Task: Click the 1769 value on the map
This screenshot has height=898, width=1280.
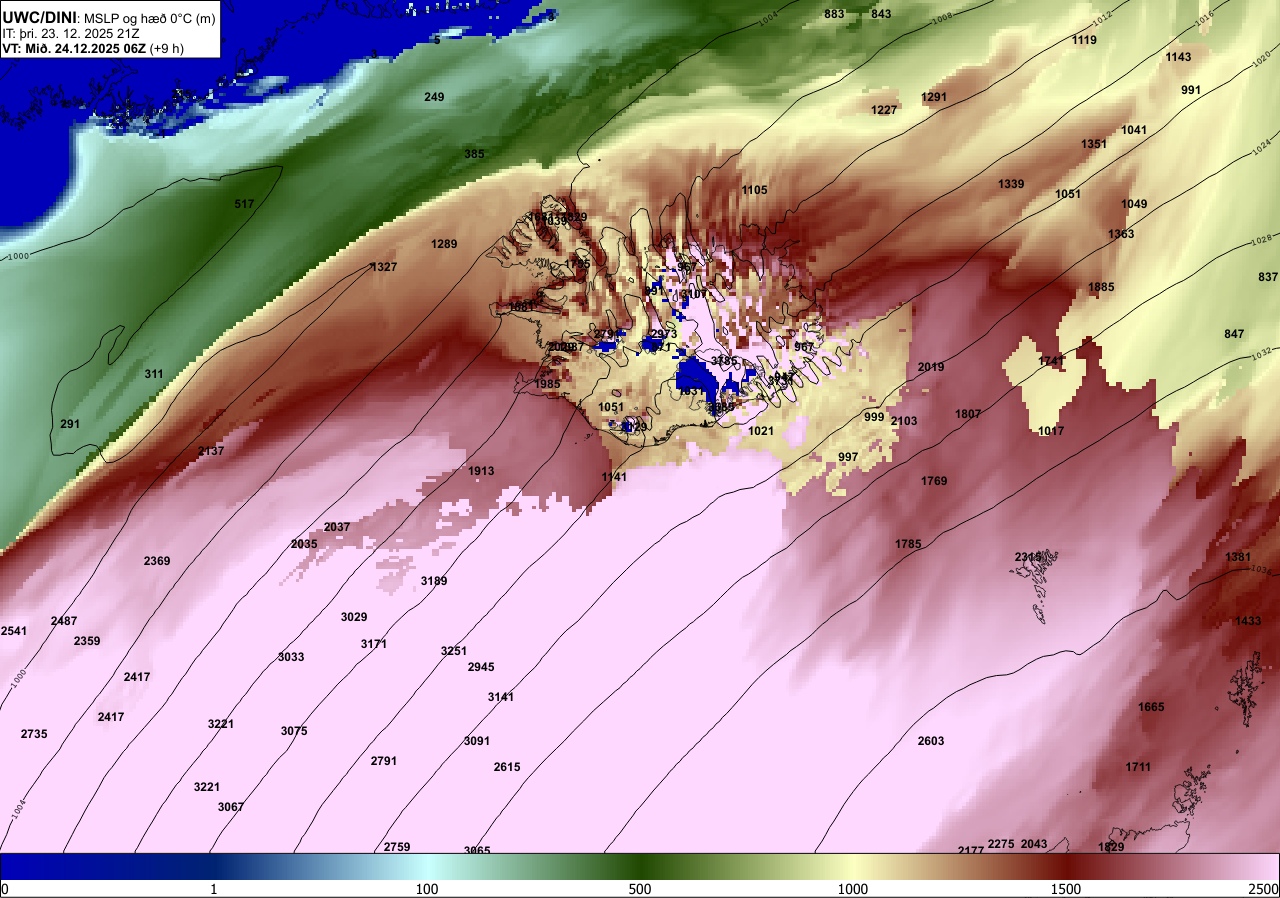Action: 934,481
